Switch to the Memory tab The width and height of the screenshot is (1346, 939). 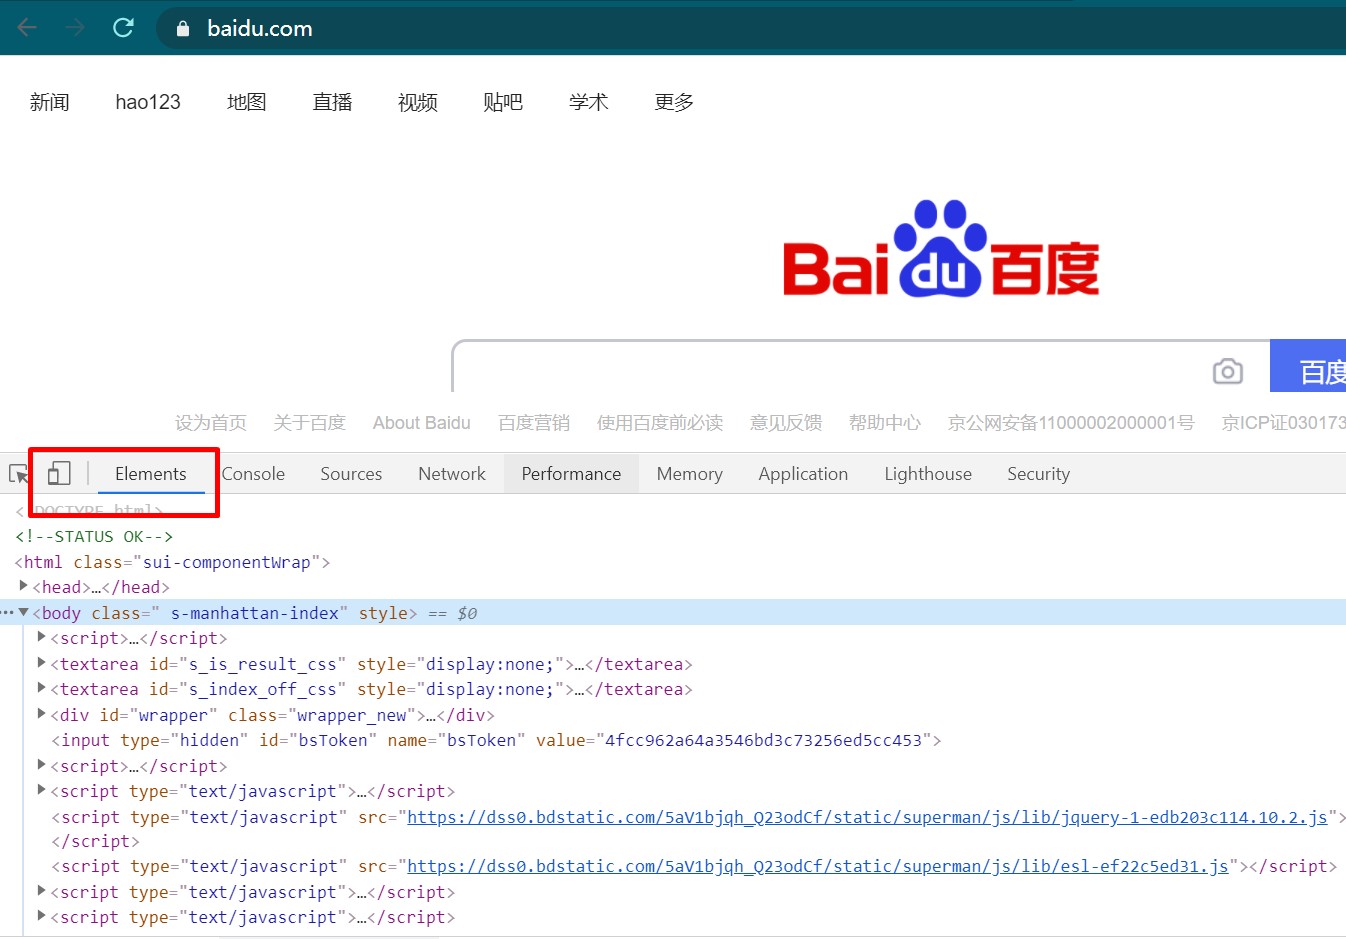pyautogui.click(x=689, y=474)
